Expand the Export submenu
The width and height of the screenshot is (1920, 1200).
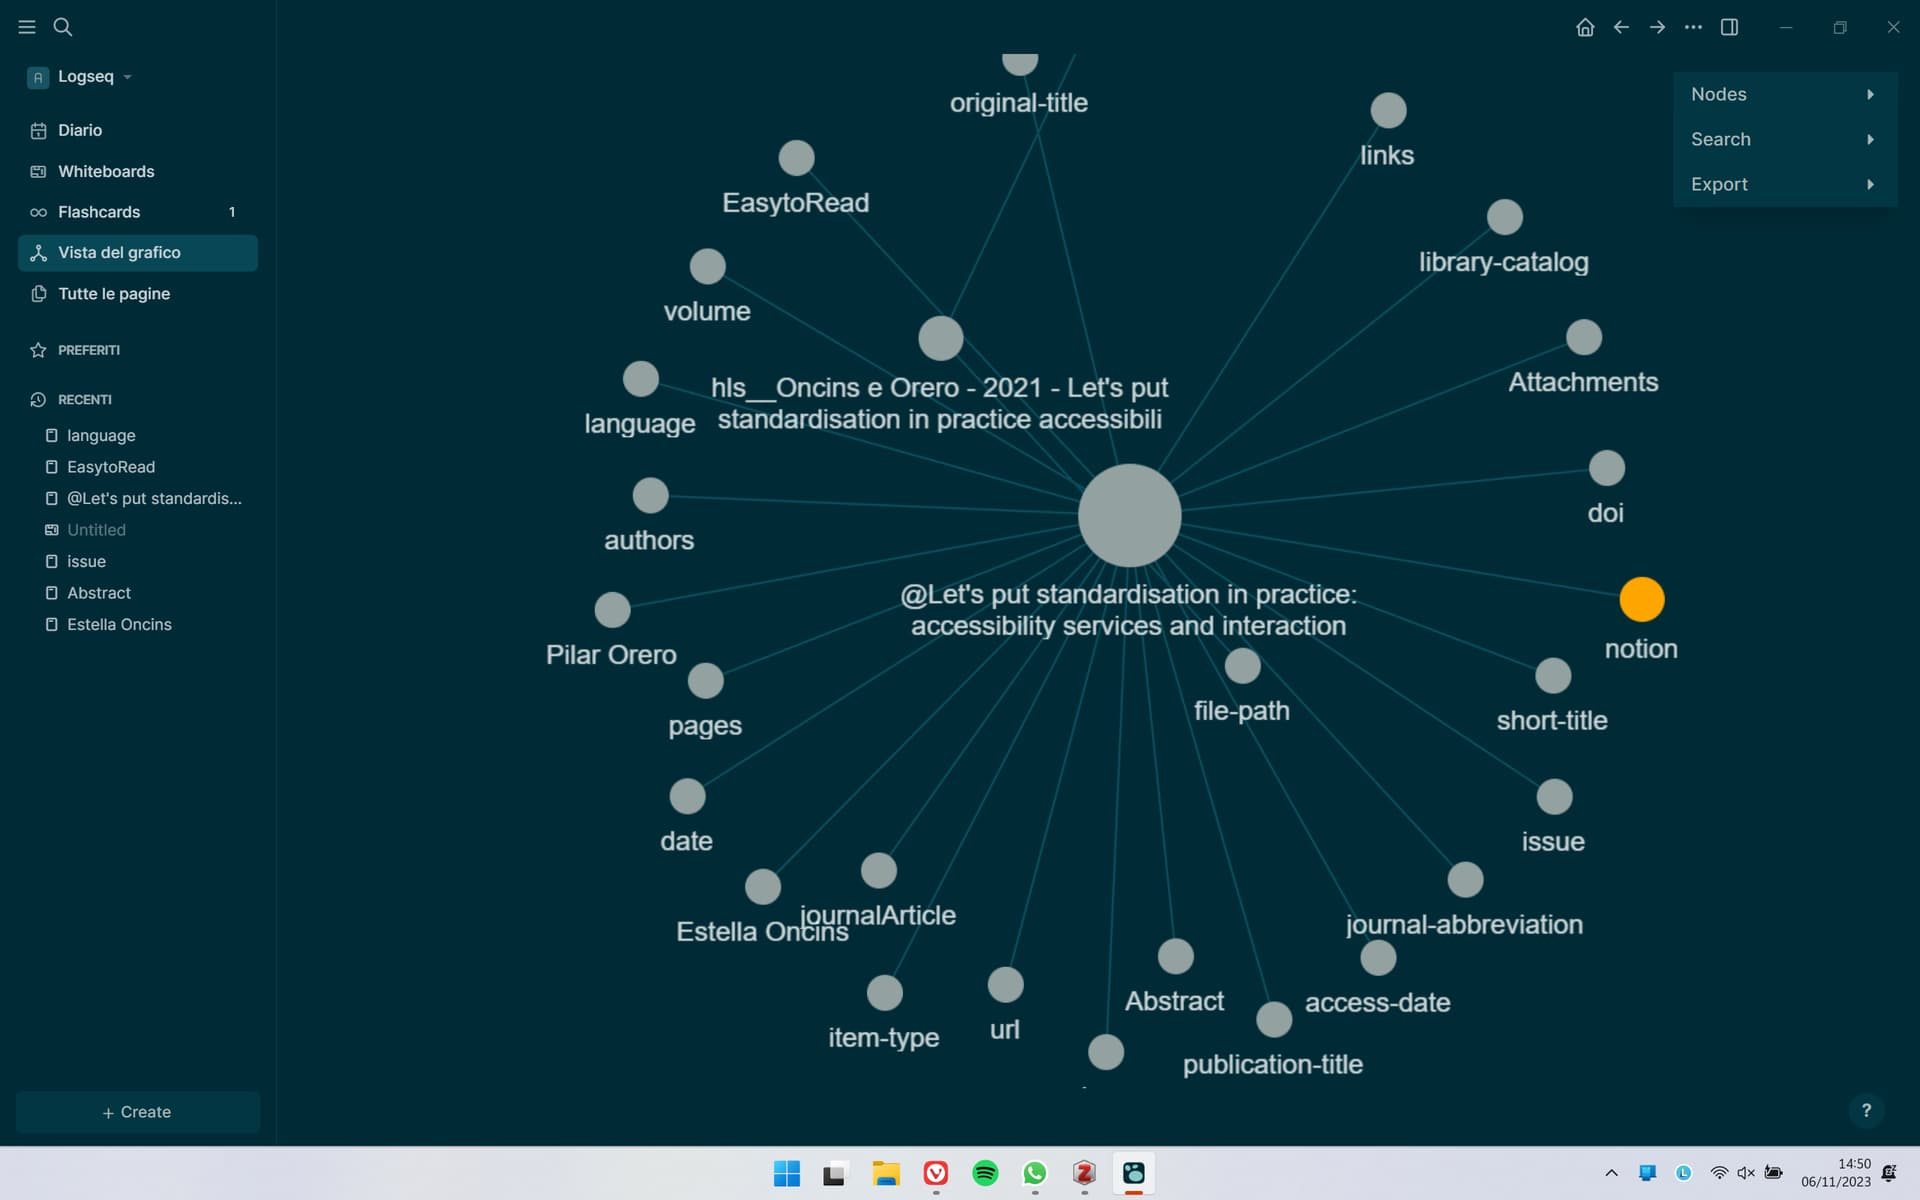[x=1783, y=184]
